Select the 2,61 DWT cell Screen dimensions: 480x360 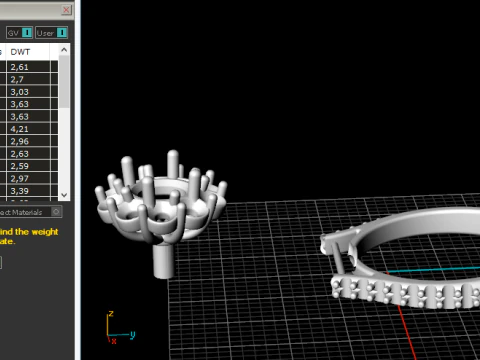tap(28, 67)
